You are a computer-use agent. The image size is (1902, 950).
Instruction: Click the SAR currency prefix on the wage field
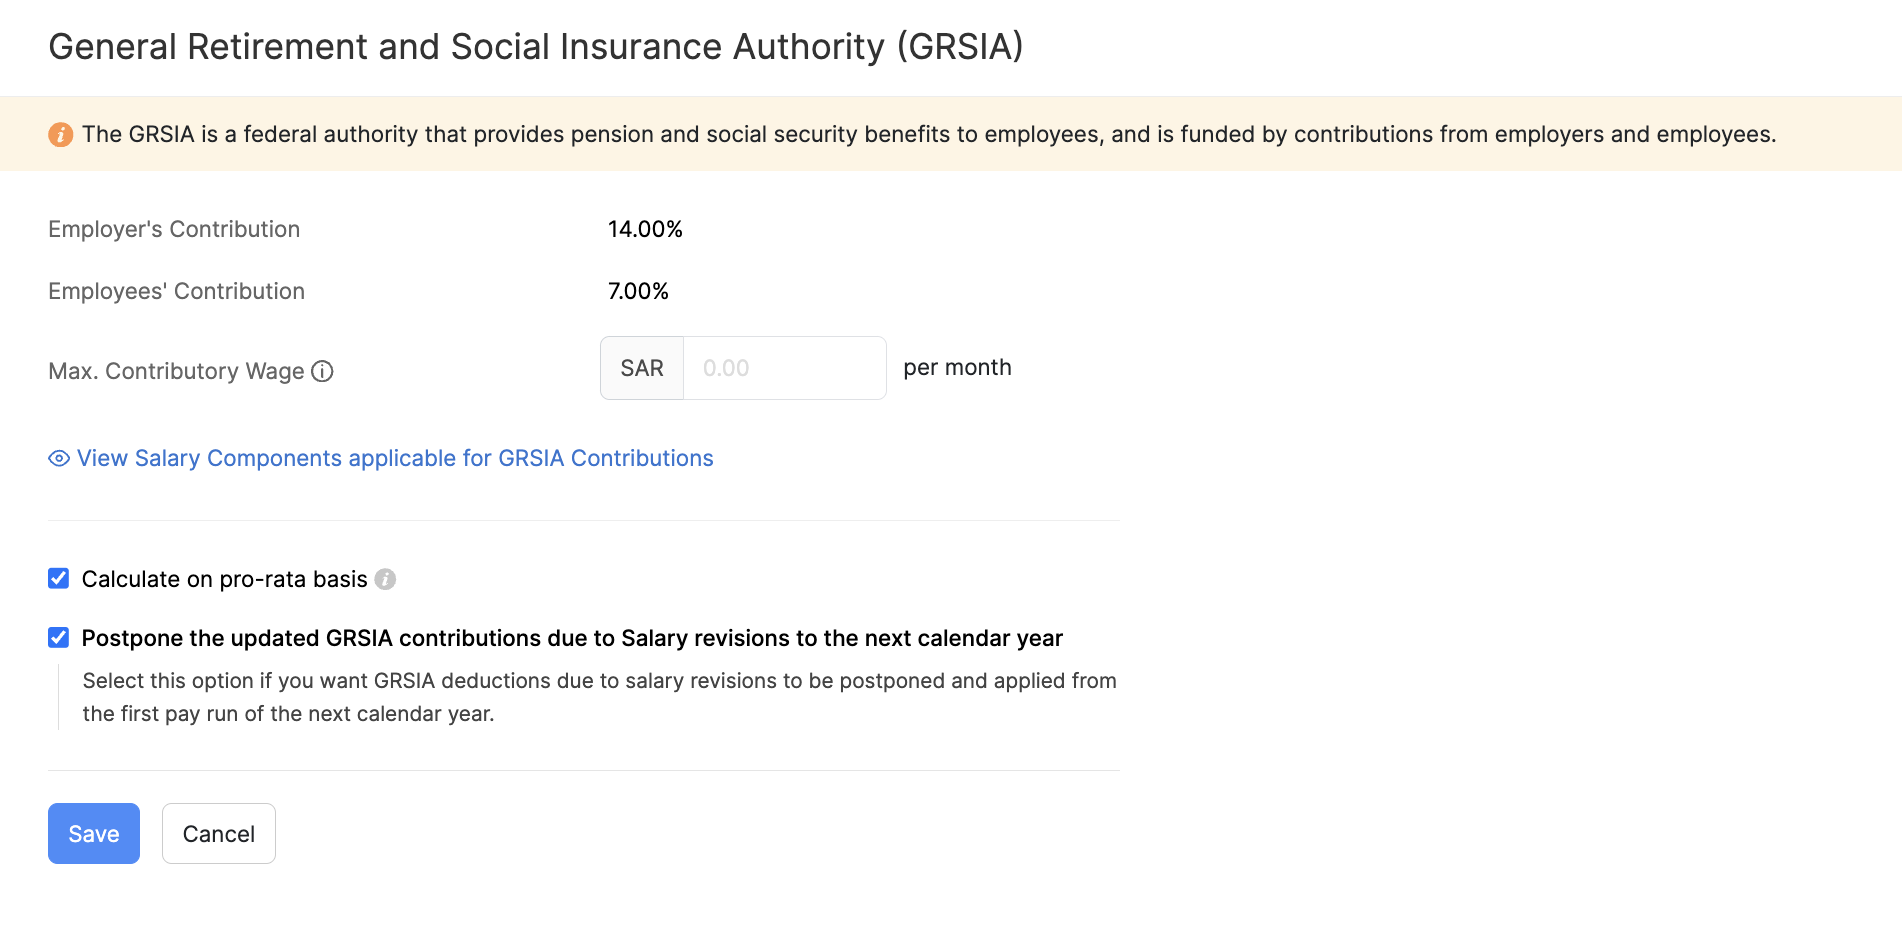pos(641,367)
